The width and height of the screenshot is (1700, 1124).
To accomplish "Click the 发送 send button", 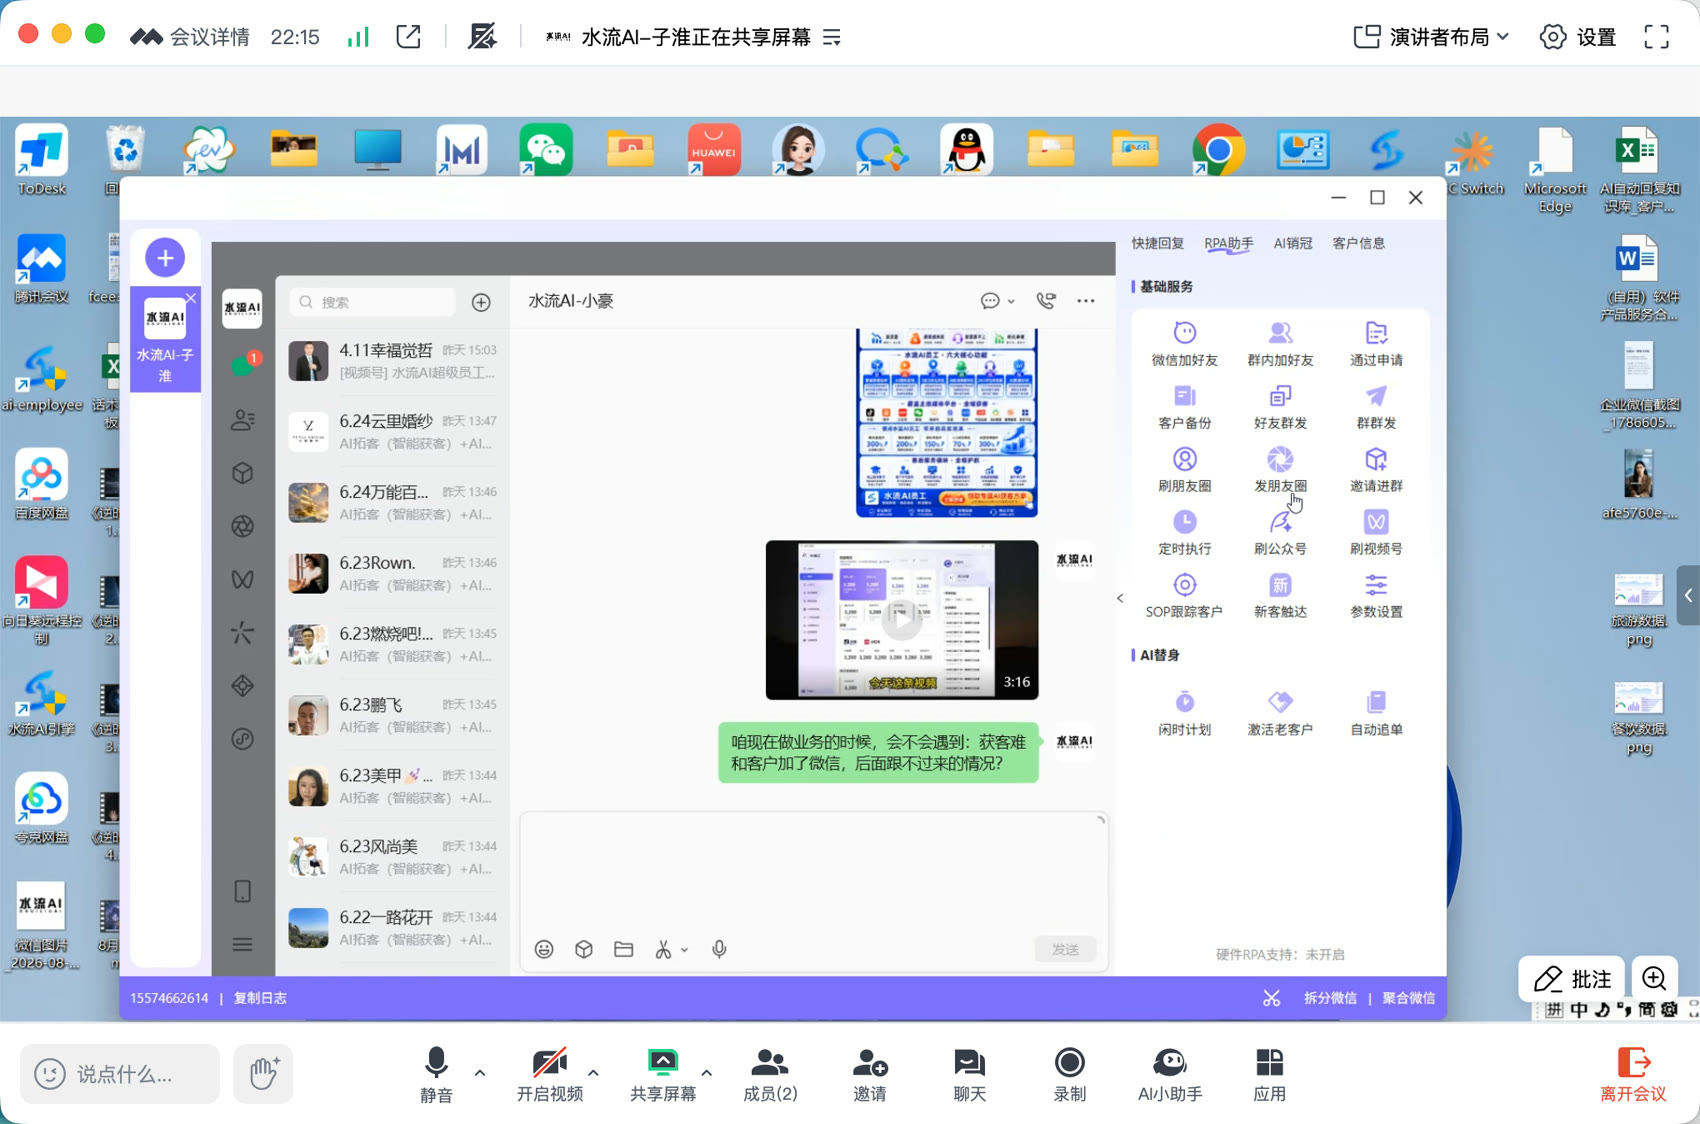I will (1065, 949).
